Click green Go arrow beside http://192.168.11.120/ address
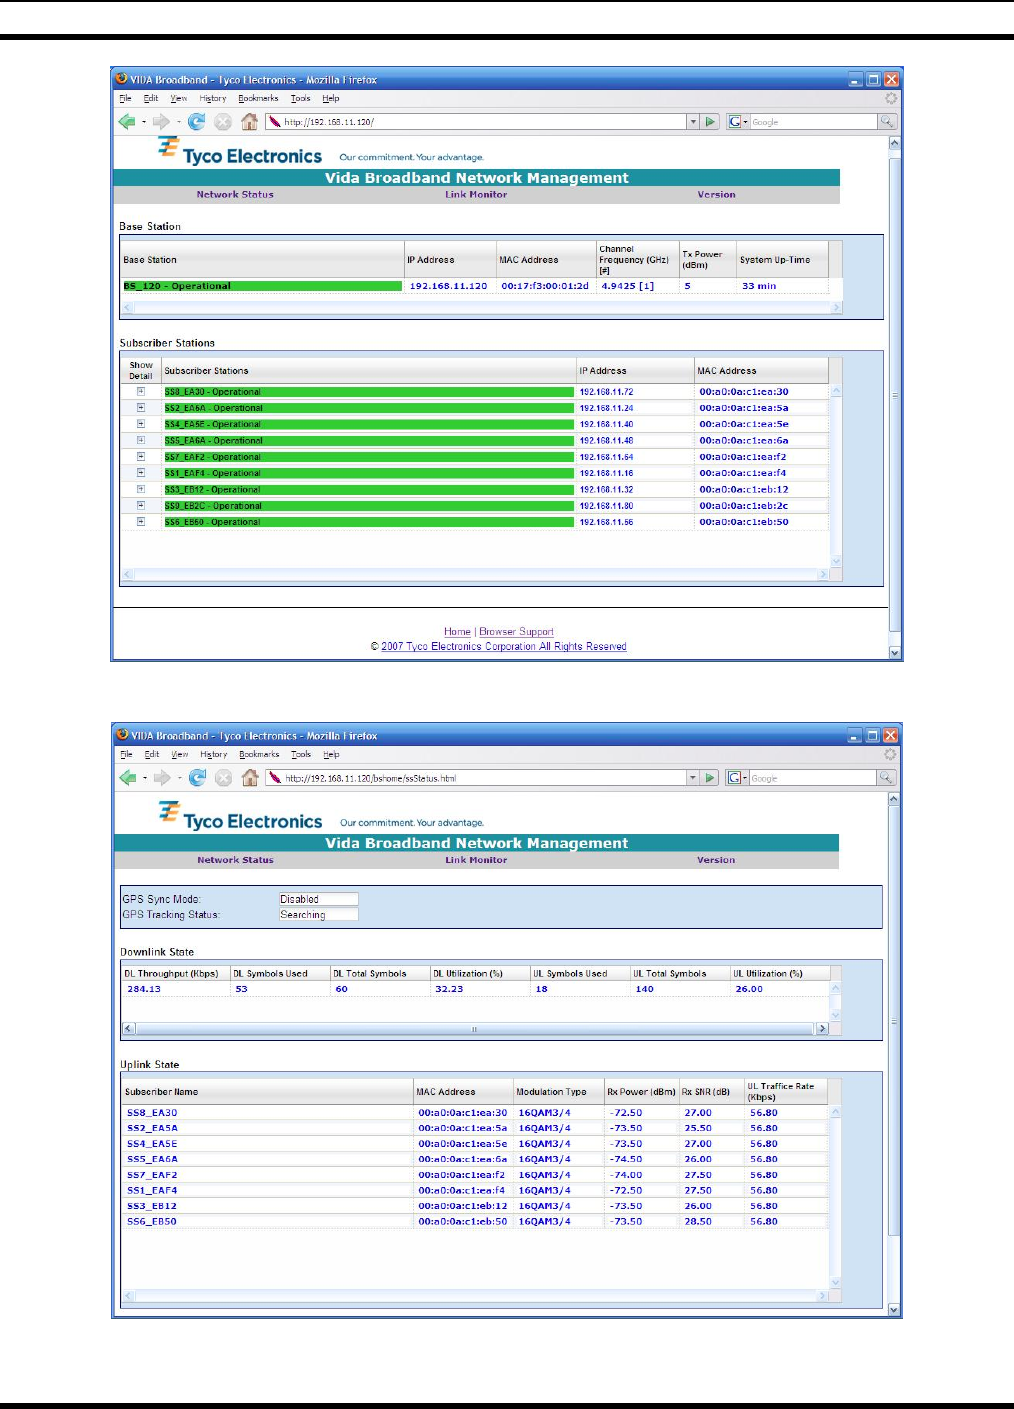The image size is (1014, 1409). tap(711, 121)
